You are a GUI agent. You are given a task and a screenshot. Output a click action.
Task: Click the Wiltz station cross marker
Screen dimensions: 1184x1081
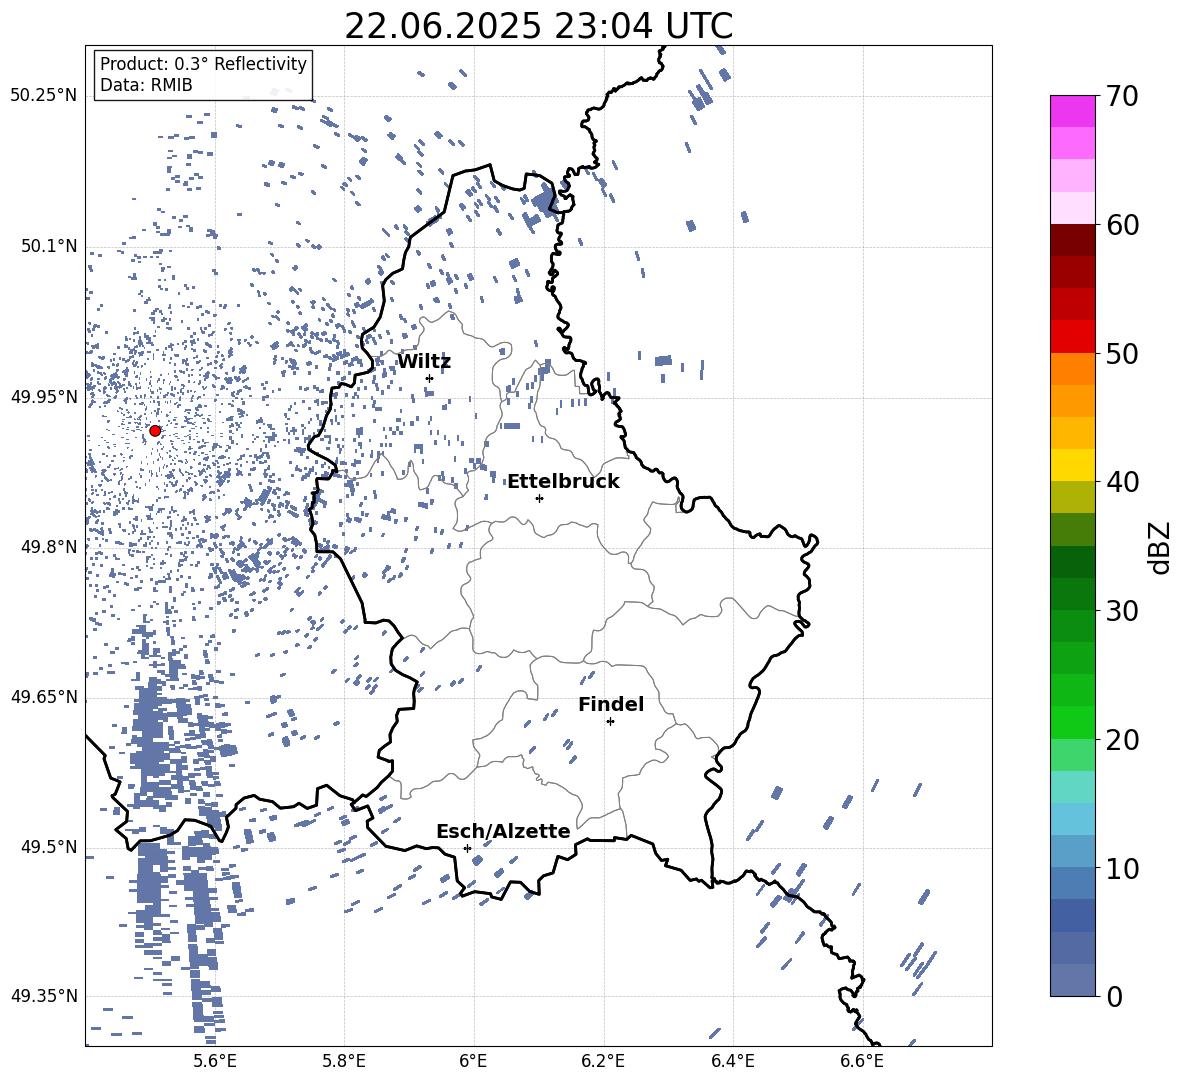click(x=429, y=379)
